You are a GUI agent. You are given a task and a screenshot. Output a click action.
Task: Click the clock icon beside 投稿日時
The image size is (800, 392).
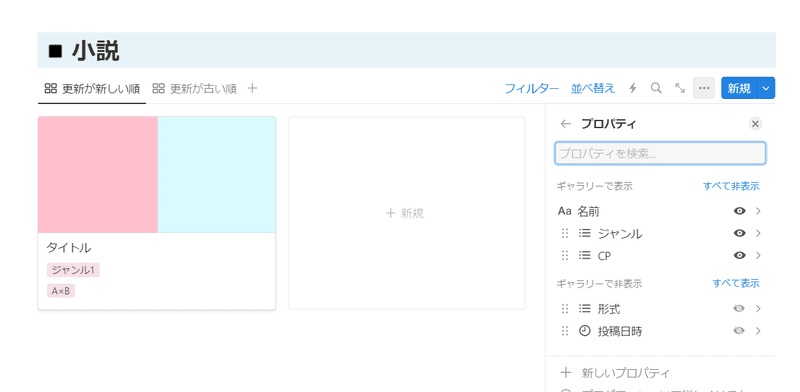point(585,331)
